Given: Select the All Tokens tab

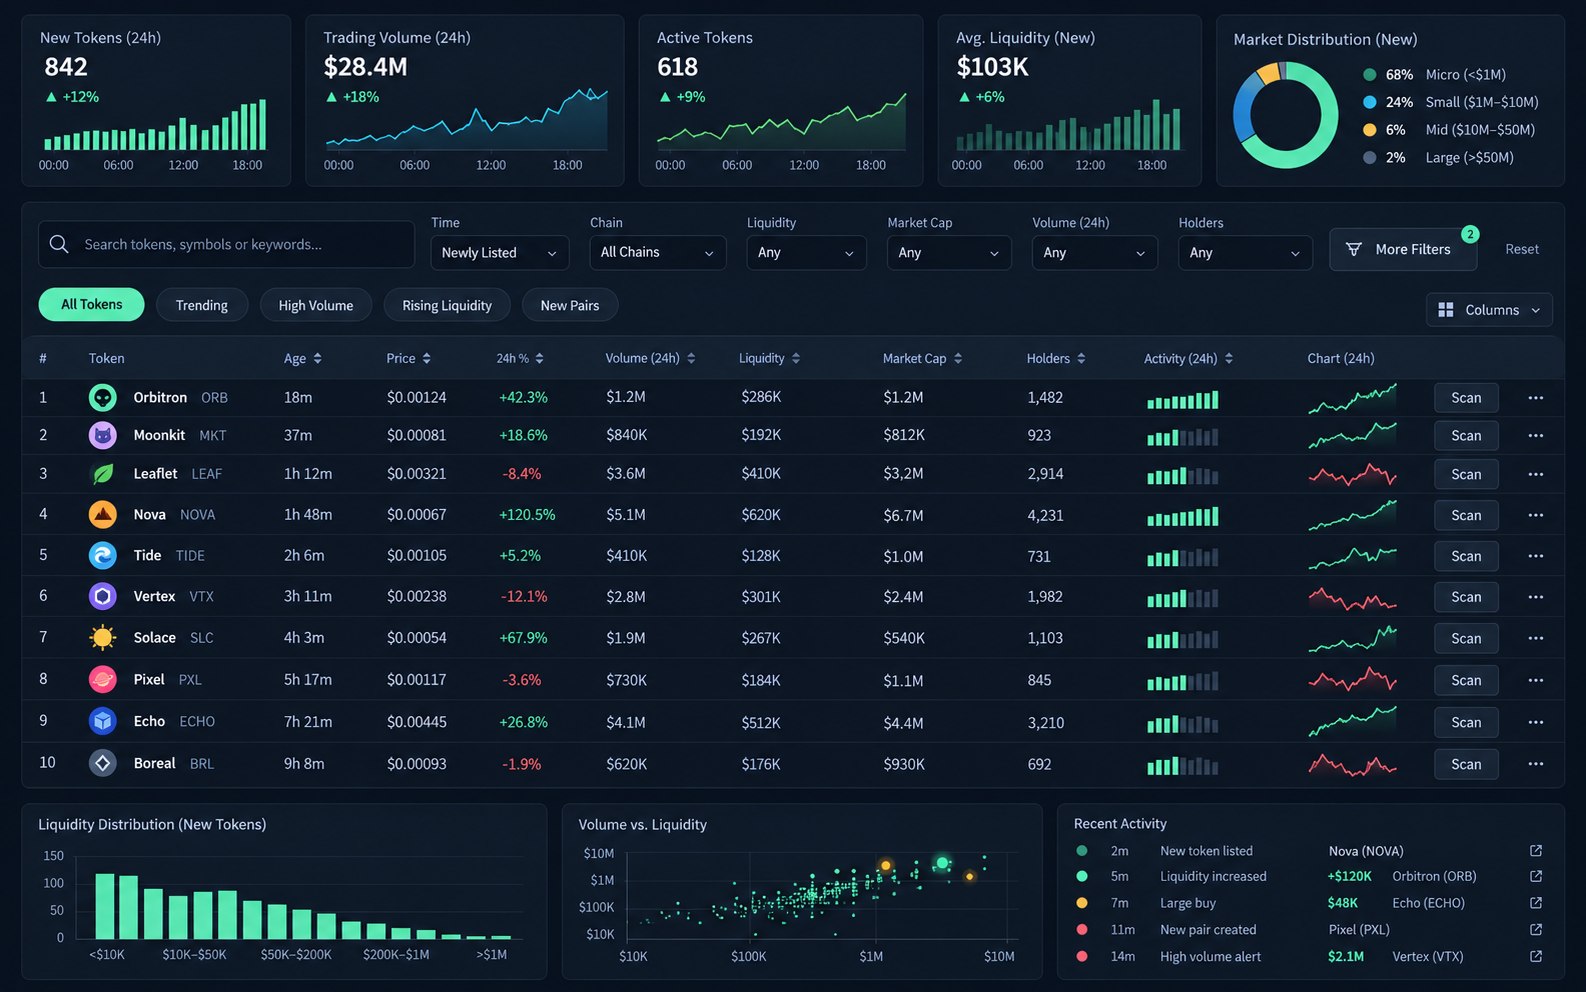Looking at the screenshot, I should click(92, 305).
